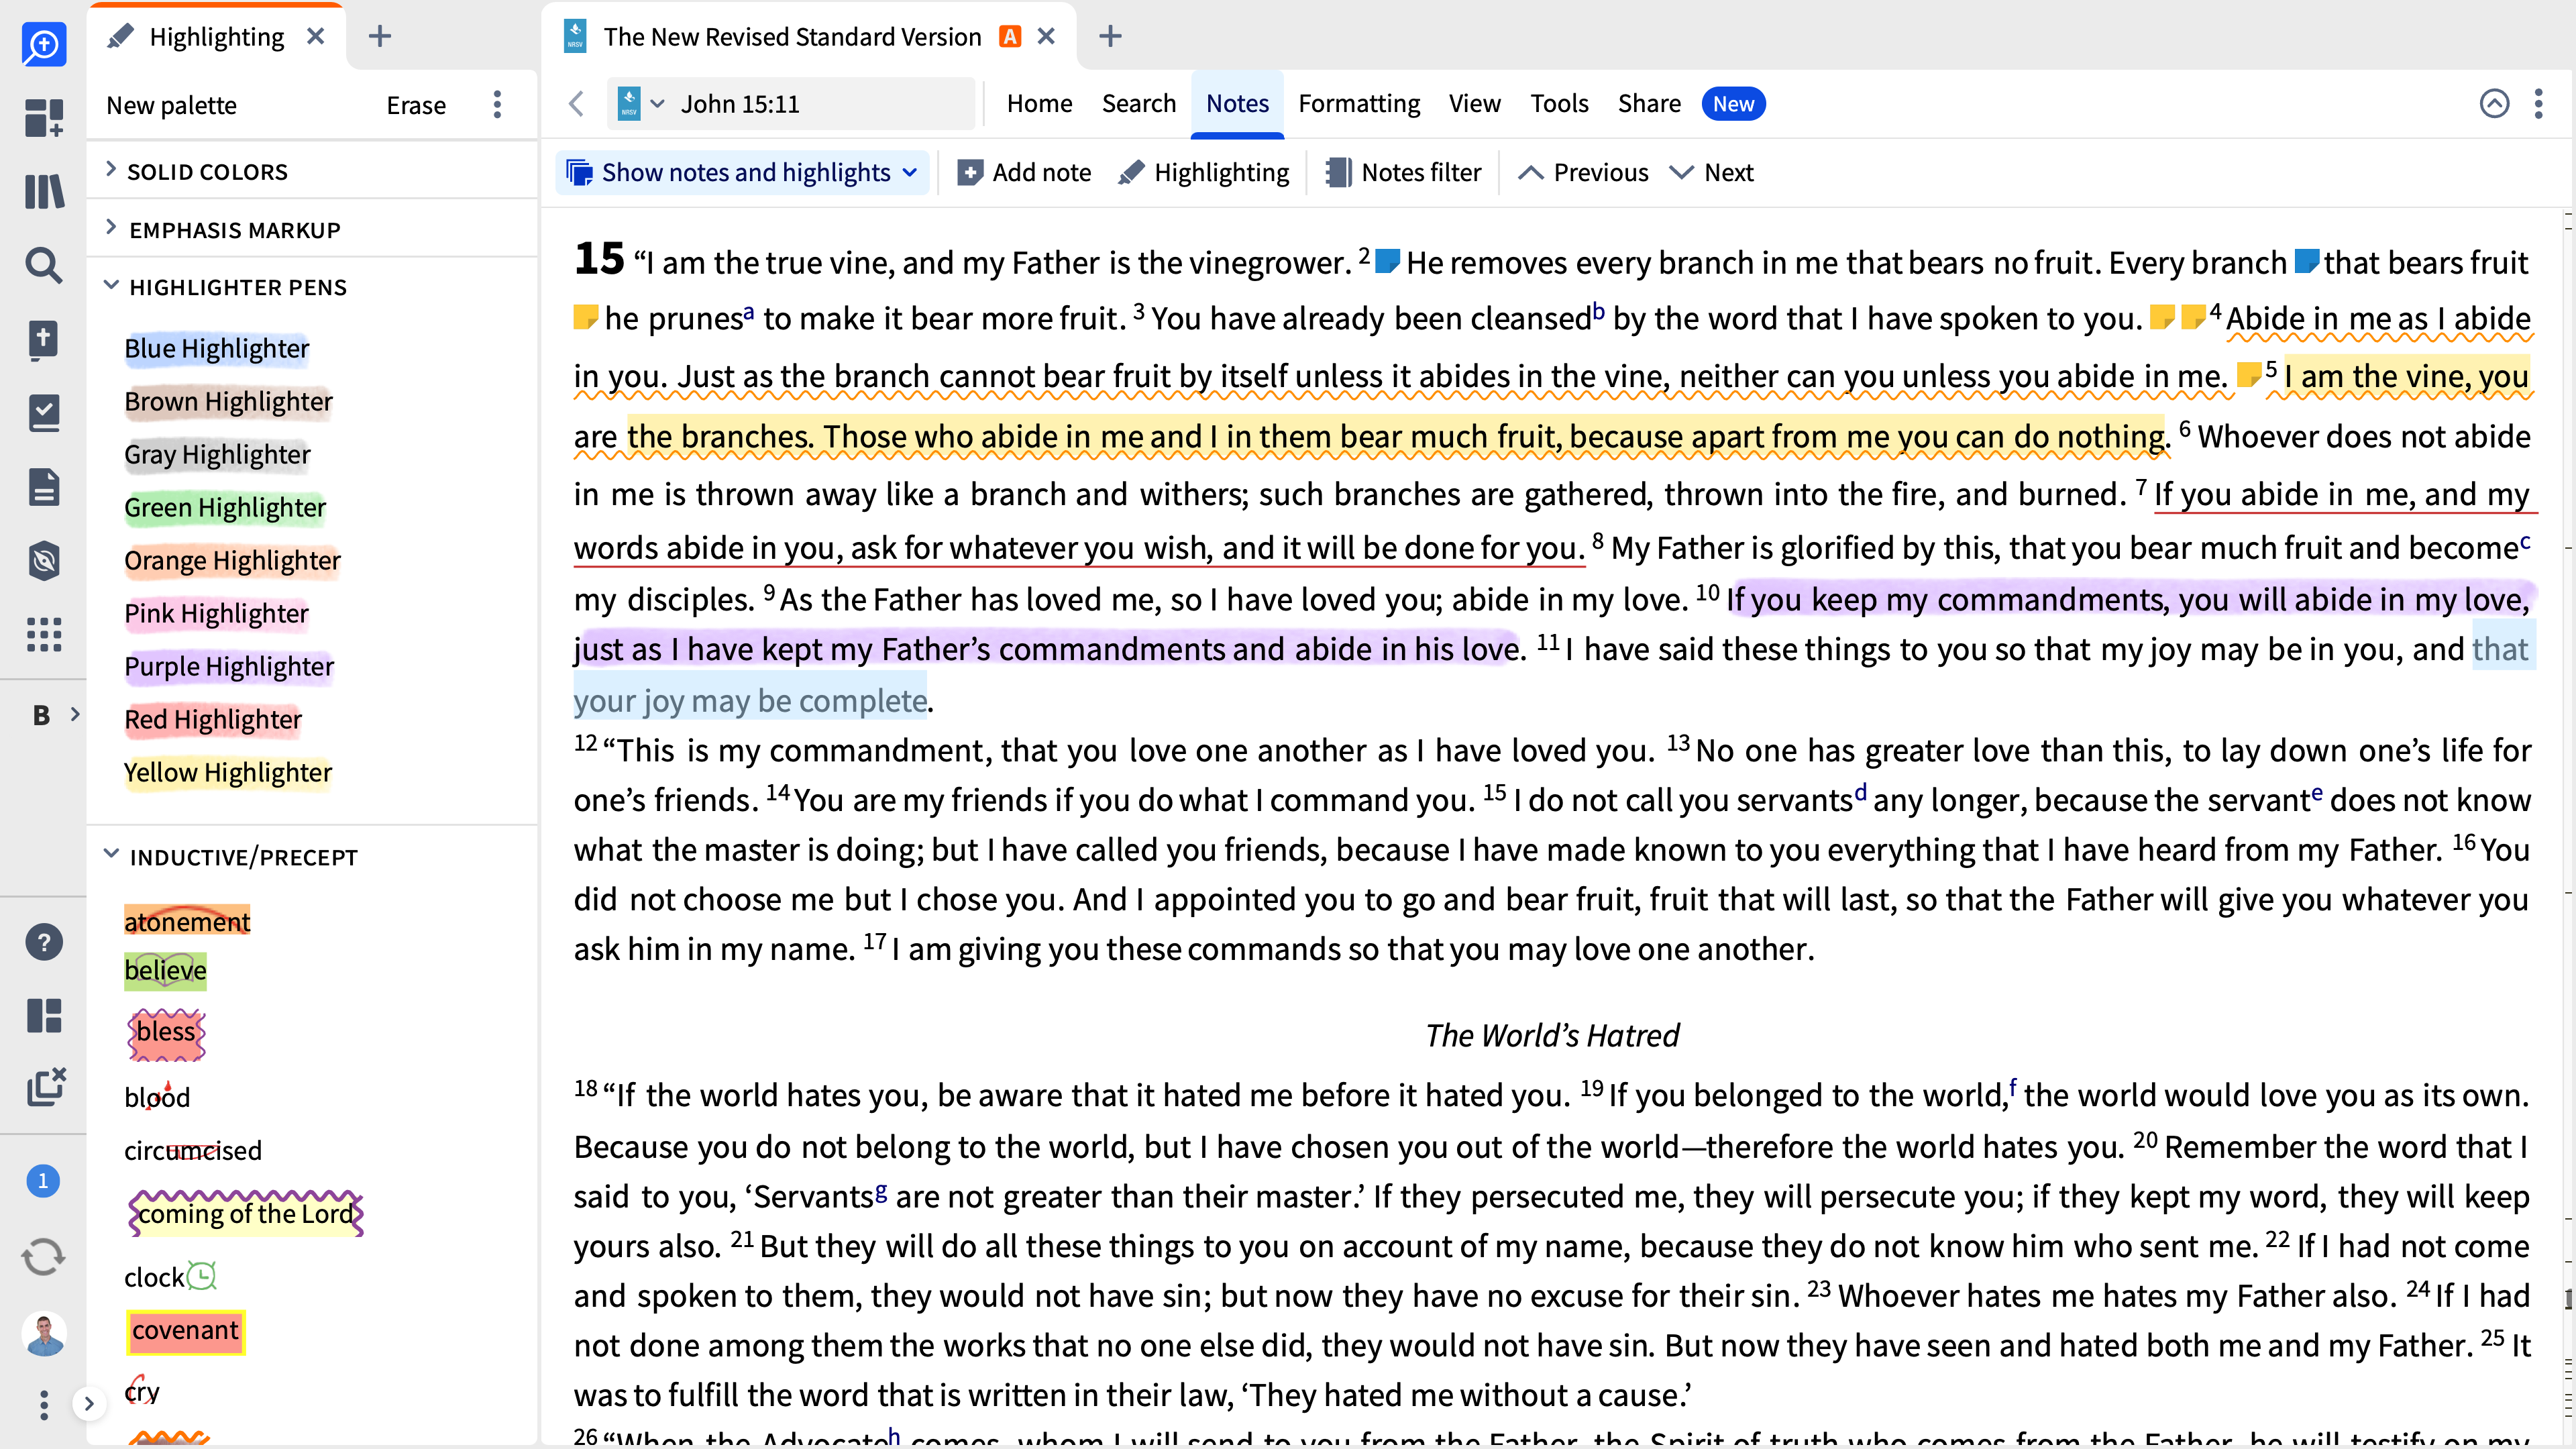Go to the Previous note
The image size is (2576, 1449).
1583,172
